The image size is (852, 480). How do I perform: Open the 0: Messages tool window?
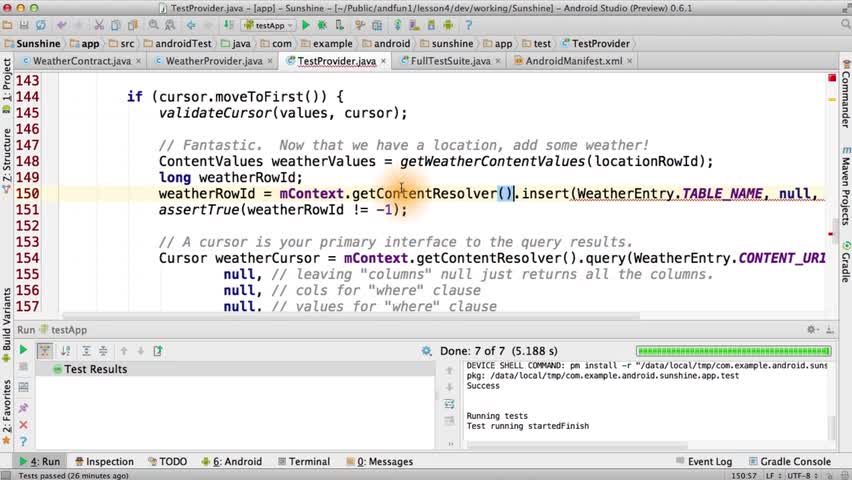coord(379,461)
